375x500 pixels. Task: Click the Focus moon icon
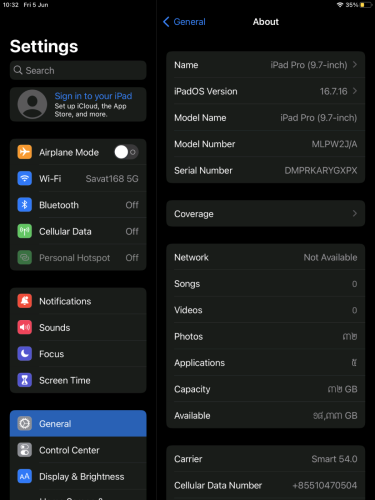tap(25, 354)
